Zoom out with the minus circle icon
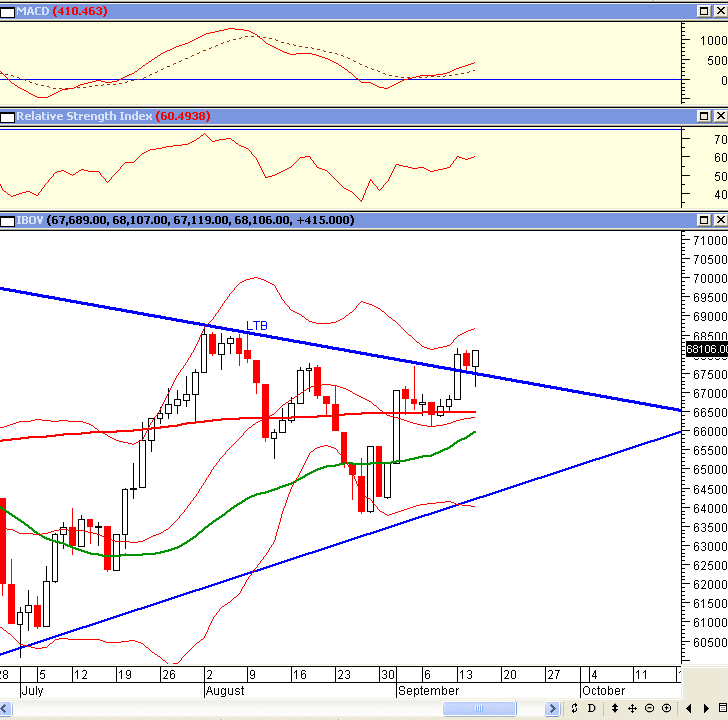728x720 pixels. click(650, 708)
